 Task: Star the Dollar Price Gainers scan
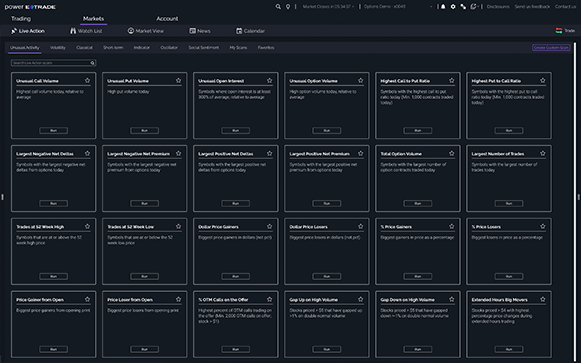coord(269,226)
